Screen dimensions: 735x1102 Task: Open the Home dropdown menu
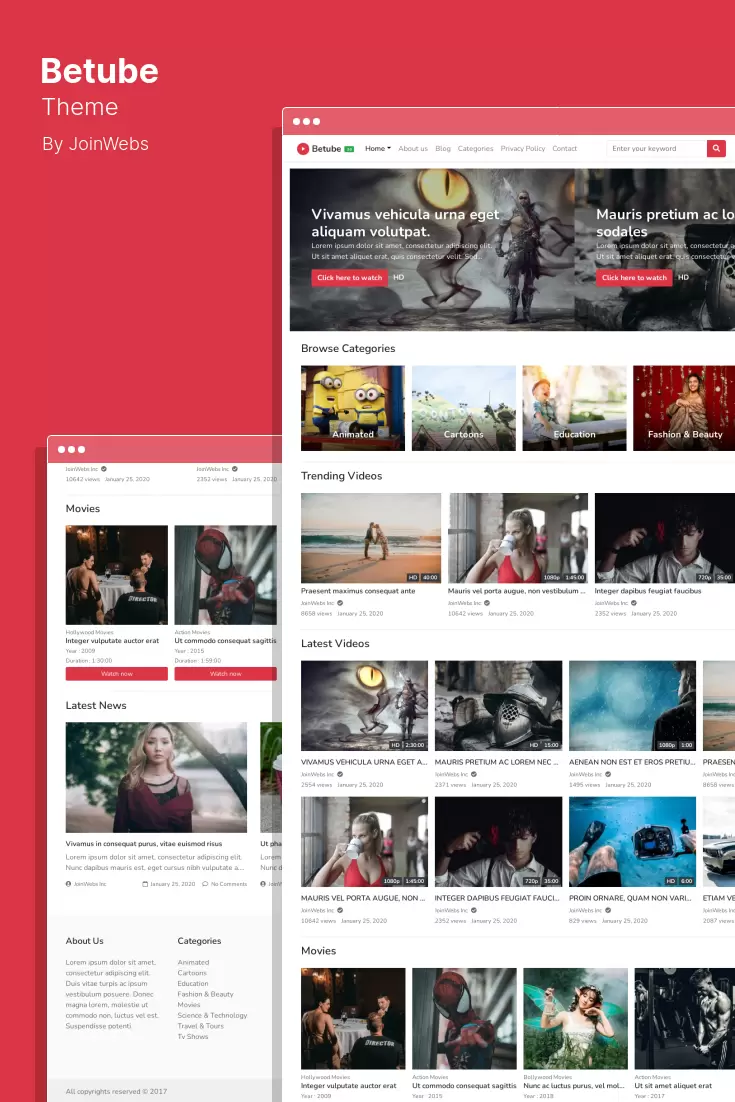[378, 148]
